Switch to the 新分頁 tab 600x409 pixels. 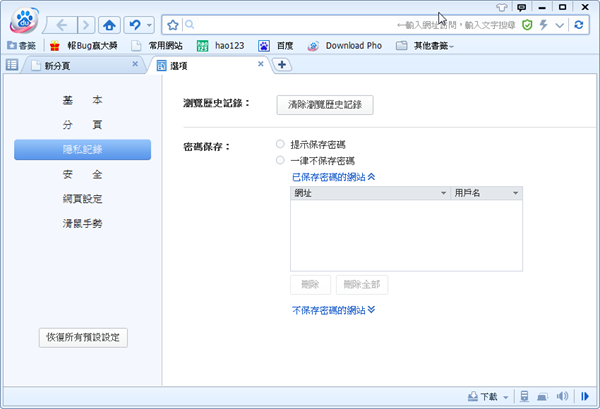(x=84, y=65)
